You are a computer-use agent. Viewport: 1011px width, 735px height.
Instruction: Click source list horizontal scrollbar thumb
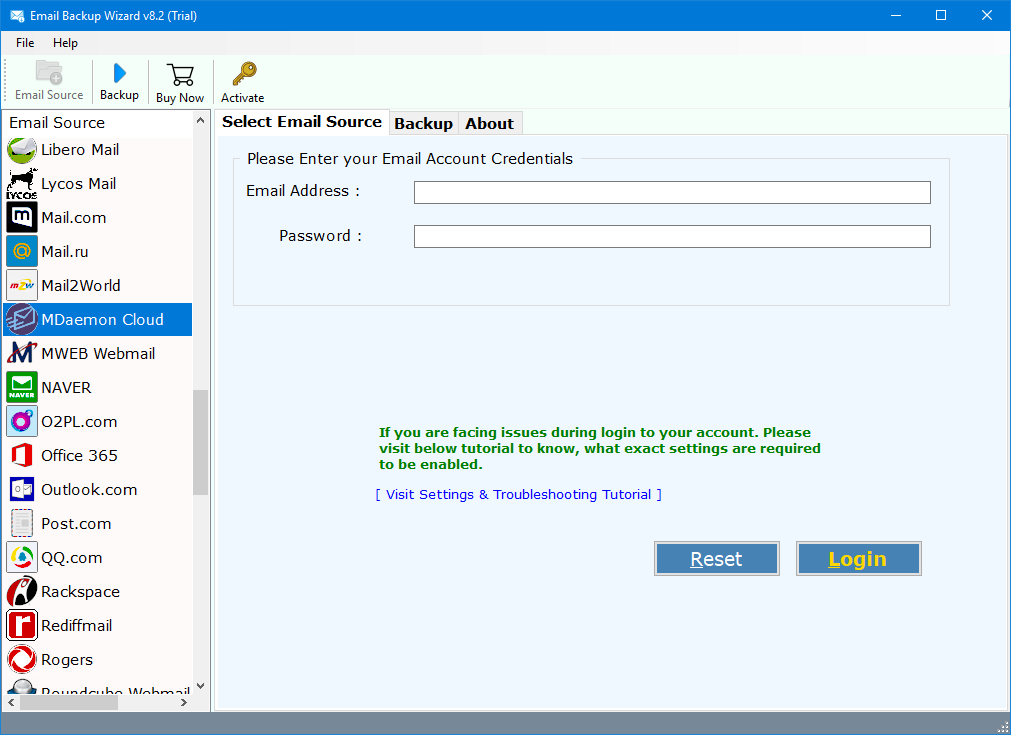click(69, 703)
